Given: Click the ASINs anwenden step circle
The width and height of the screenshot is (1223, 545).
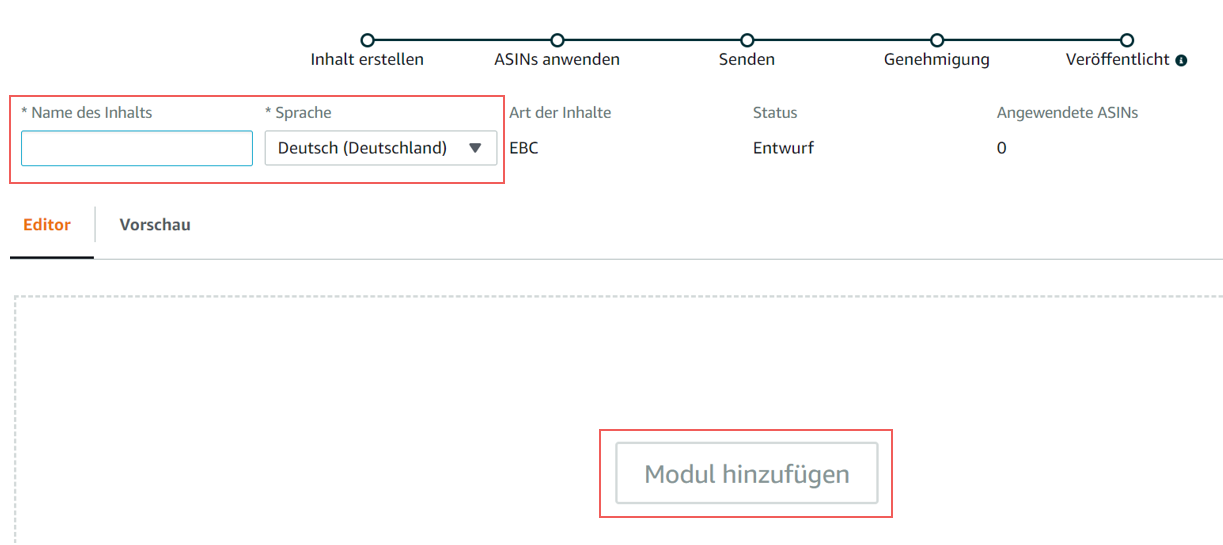Looking at the screenshot, I should pyautogui.click(x=557, y=40).
